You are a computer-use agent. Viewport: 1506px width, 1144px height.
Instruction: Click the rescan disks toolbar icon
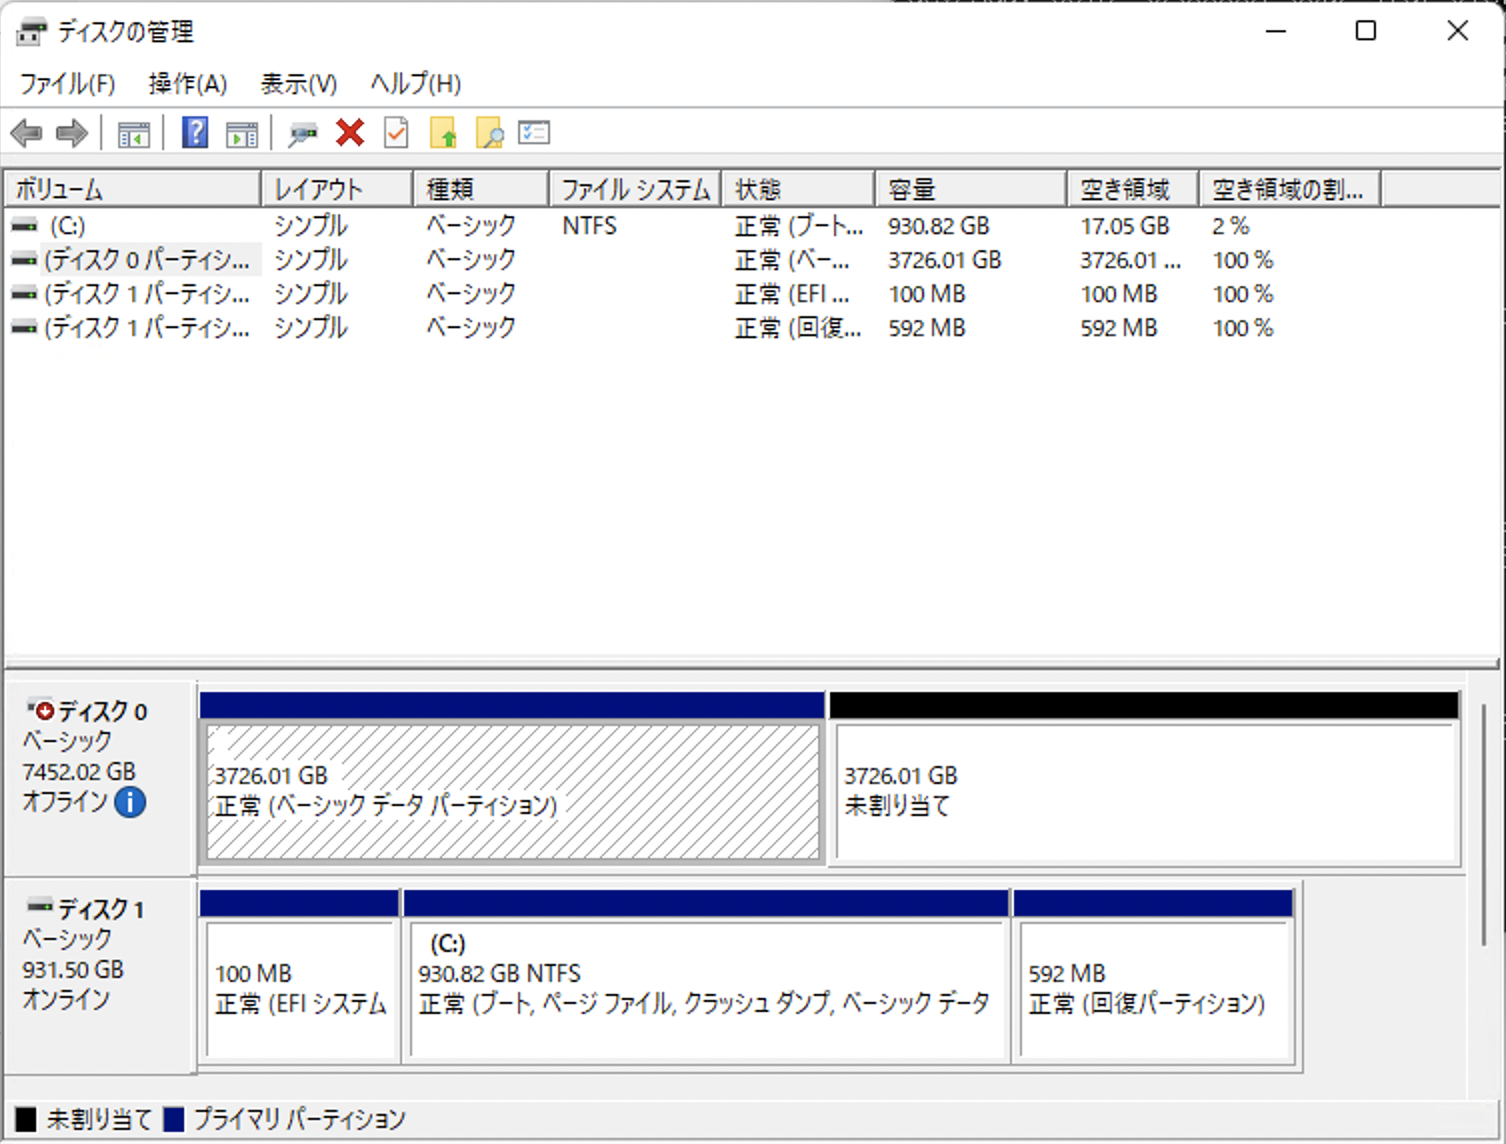click(x=303, y=132)
